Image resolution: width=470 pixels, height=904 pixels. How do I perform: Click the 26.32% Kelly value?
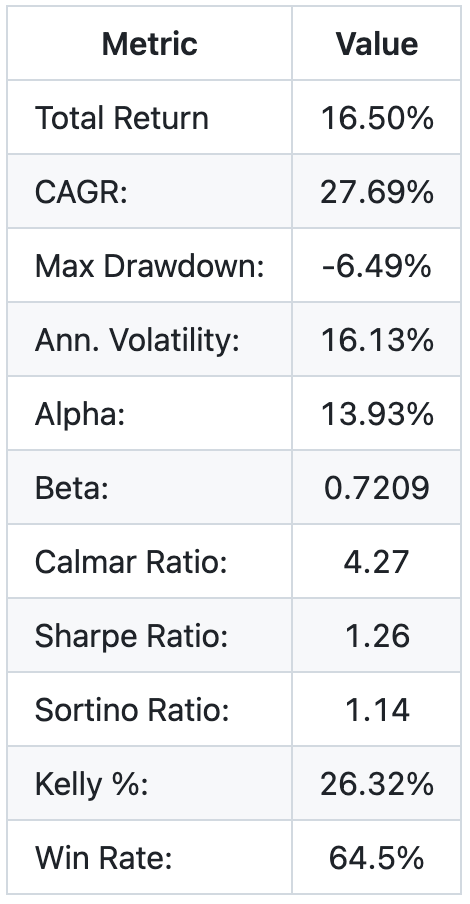point(377,784)
